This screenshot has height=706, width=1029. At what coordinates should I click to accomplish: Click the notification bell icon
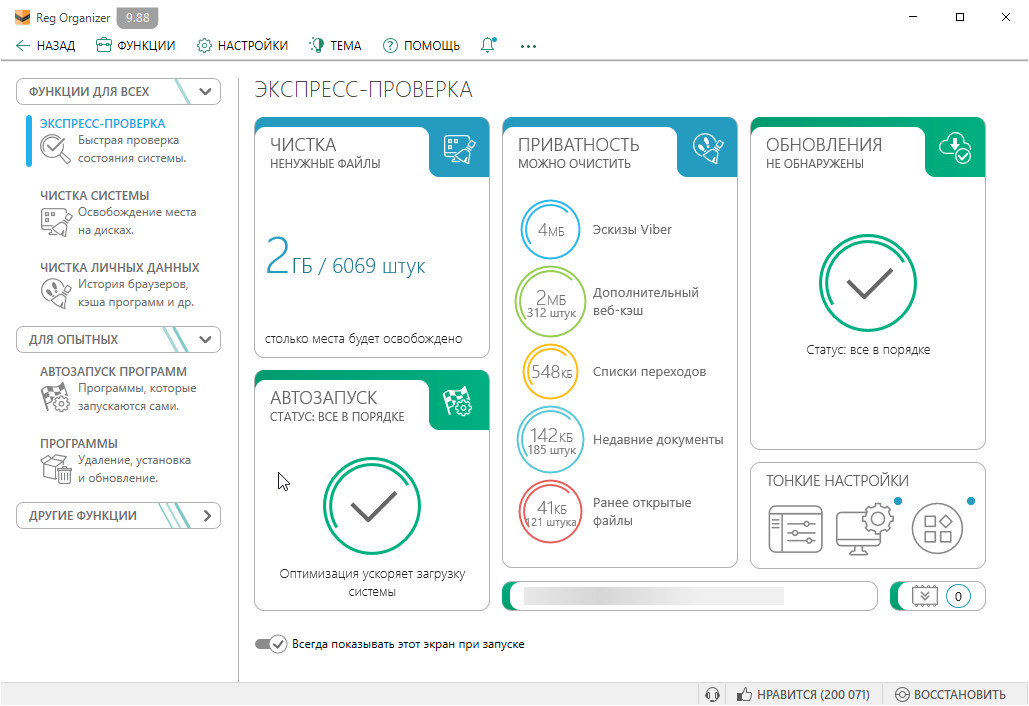(x=488, y=45)
